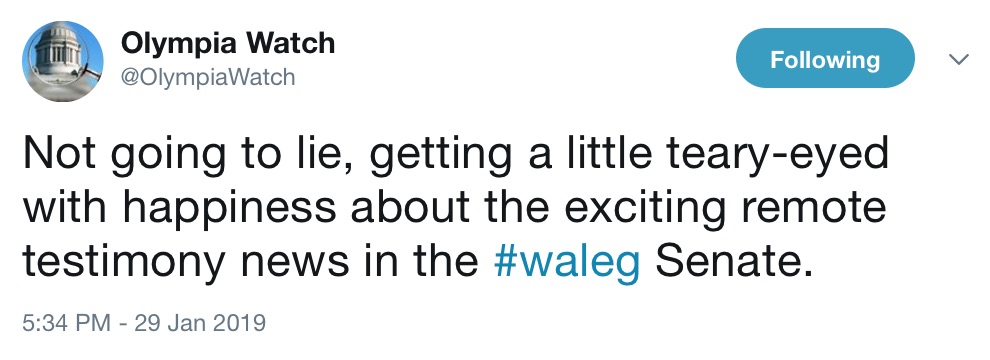Expand the tweet options chevron
990x360 pixels.
point(959,59)
